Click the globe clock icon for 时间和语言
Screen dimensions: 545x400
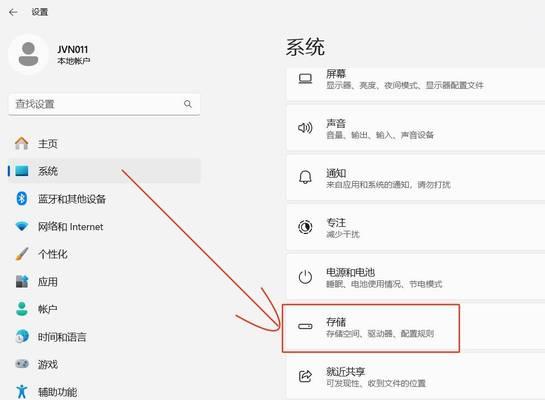click(x=22, y=336)
